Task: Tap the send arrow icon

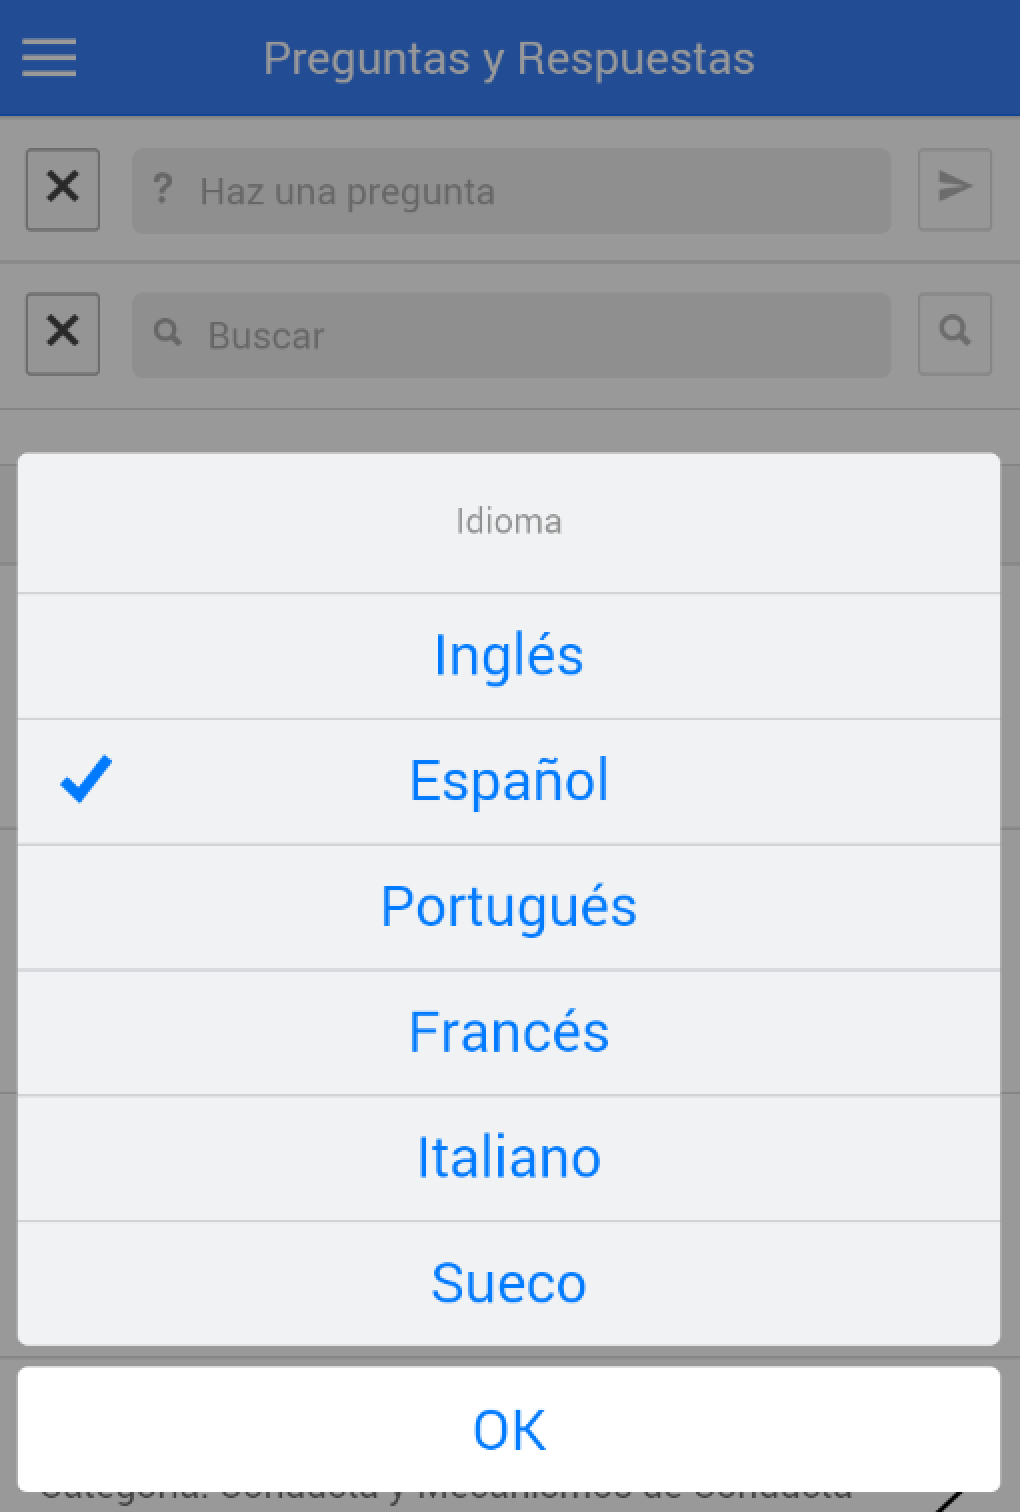Action: click(x=955, y=189)
